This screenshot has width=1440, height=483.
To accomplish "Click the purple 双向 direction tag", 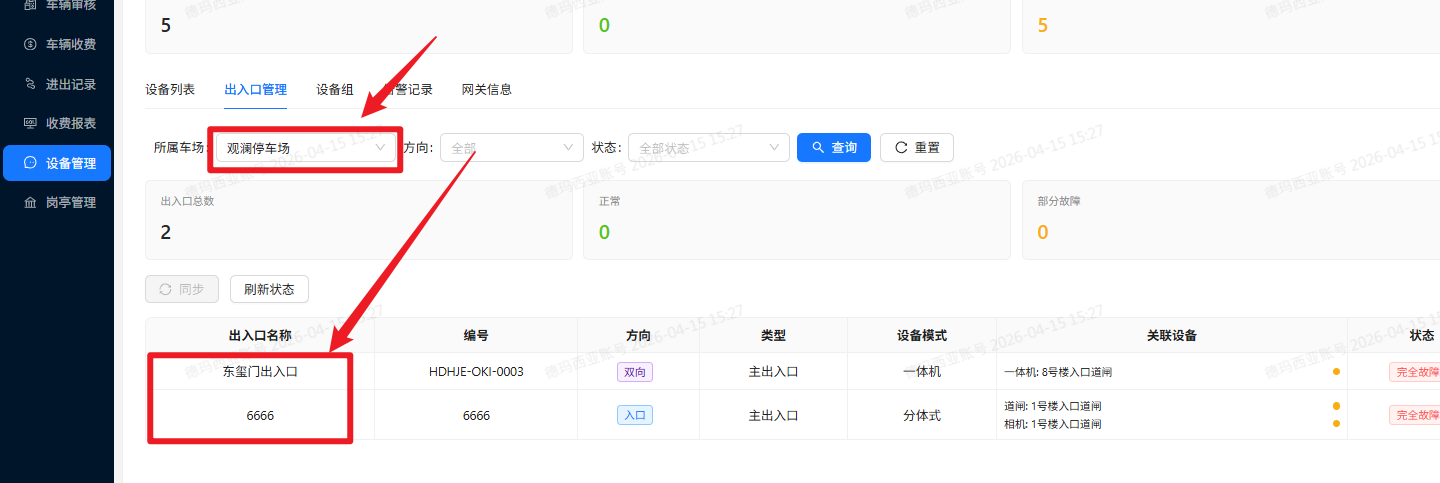I will 635,372.
